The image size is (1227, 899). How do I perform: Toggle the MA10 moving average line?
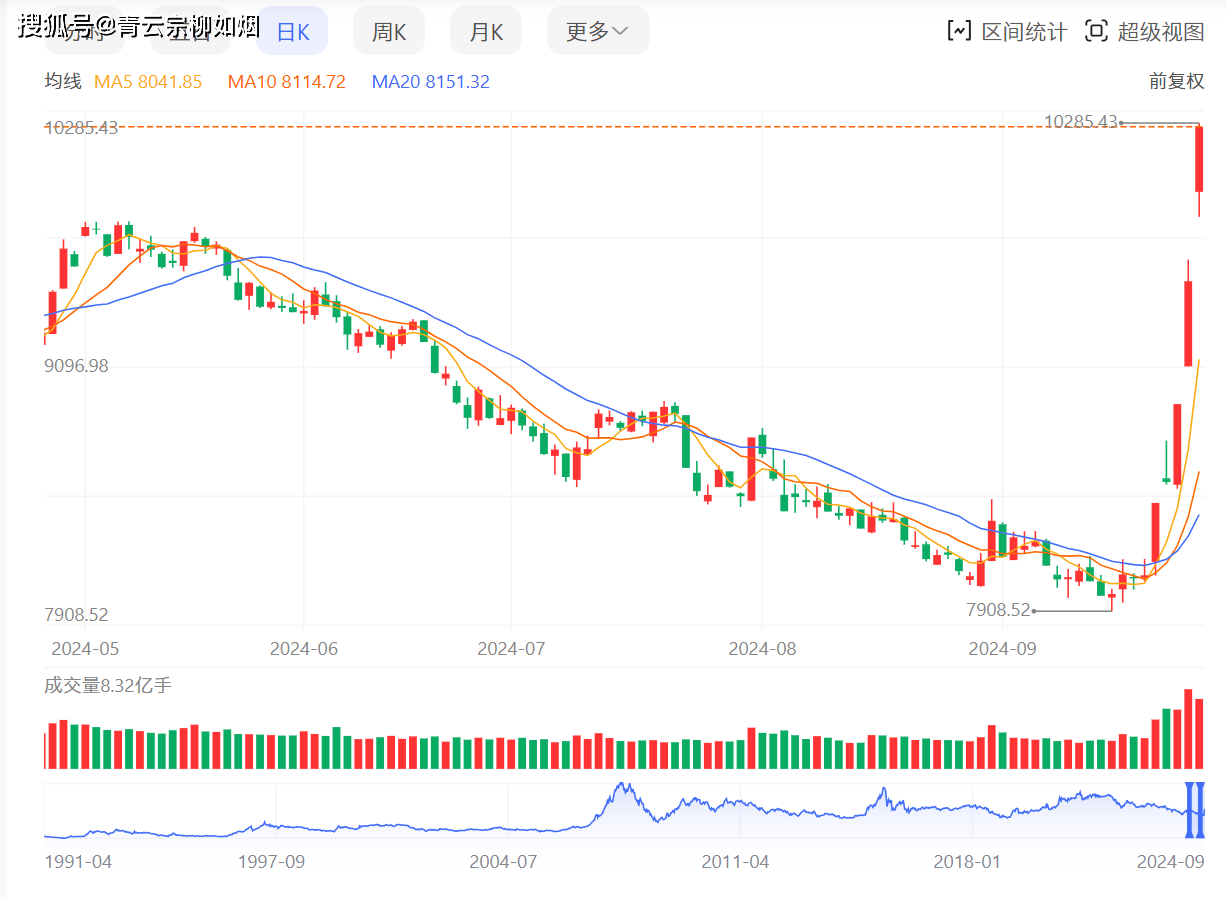click(287, 81)
